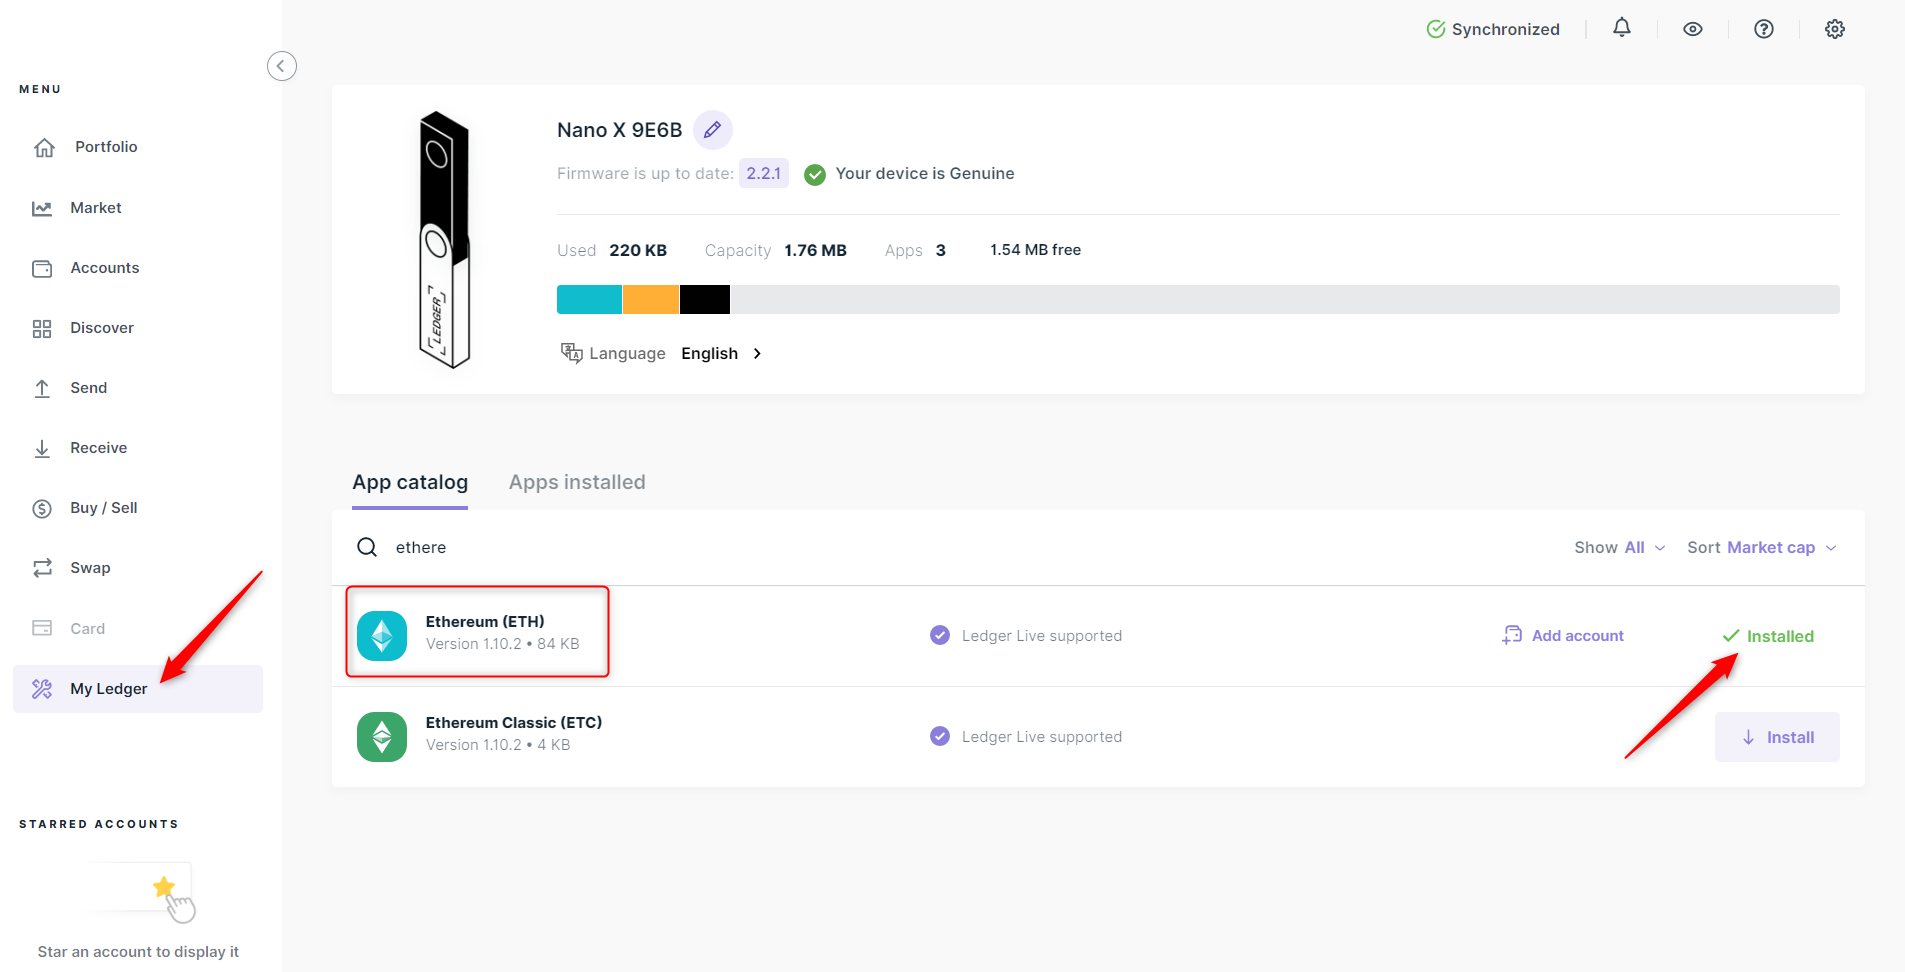
Task: Click the notifications bell icon
Action: coord(1621,28)
